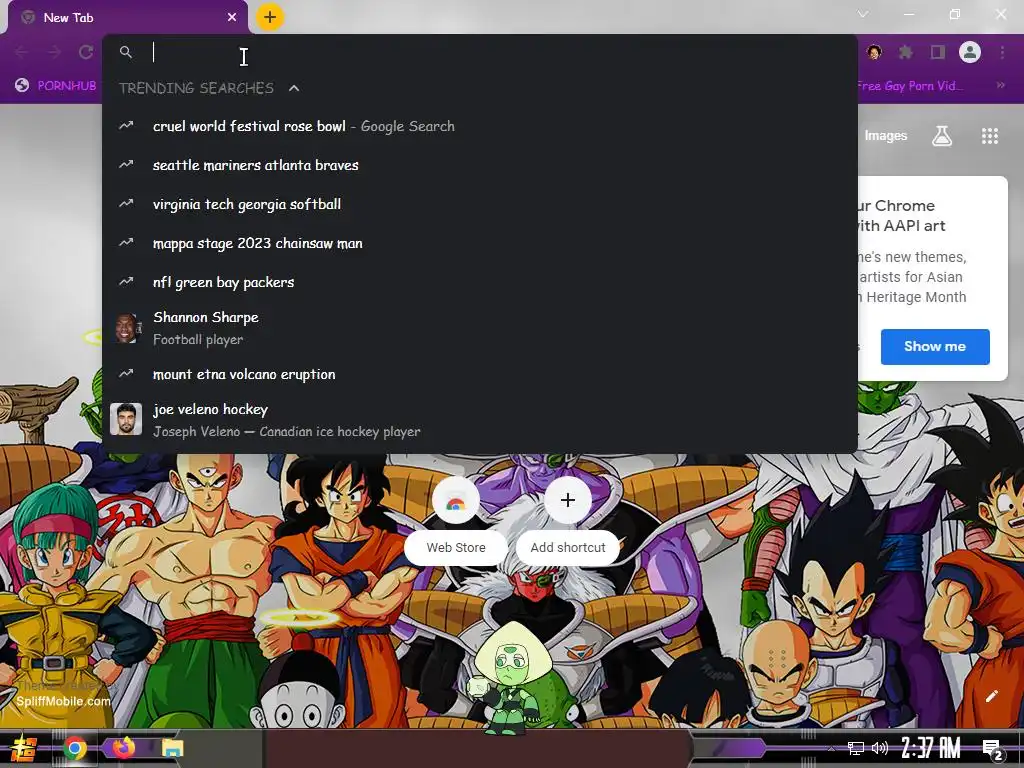Close the New Tab tab
The height and width of the screenshot is (768, 1024).
tap(232, 18)
